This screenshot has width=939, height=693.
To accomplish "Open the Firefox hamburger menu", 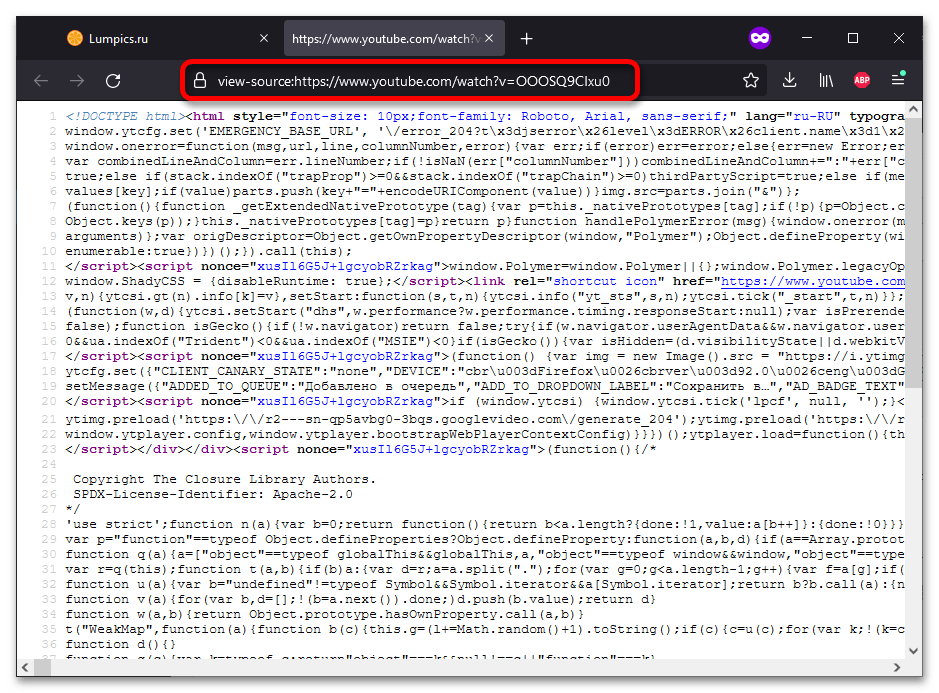I will (x=898, y=79).
